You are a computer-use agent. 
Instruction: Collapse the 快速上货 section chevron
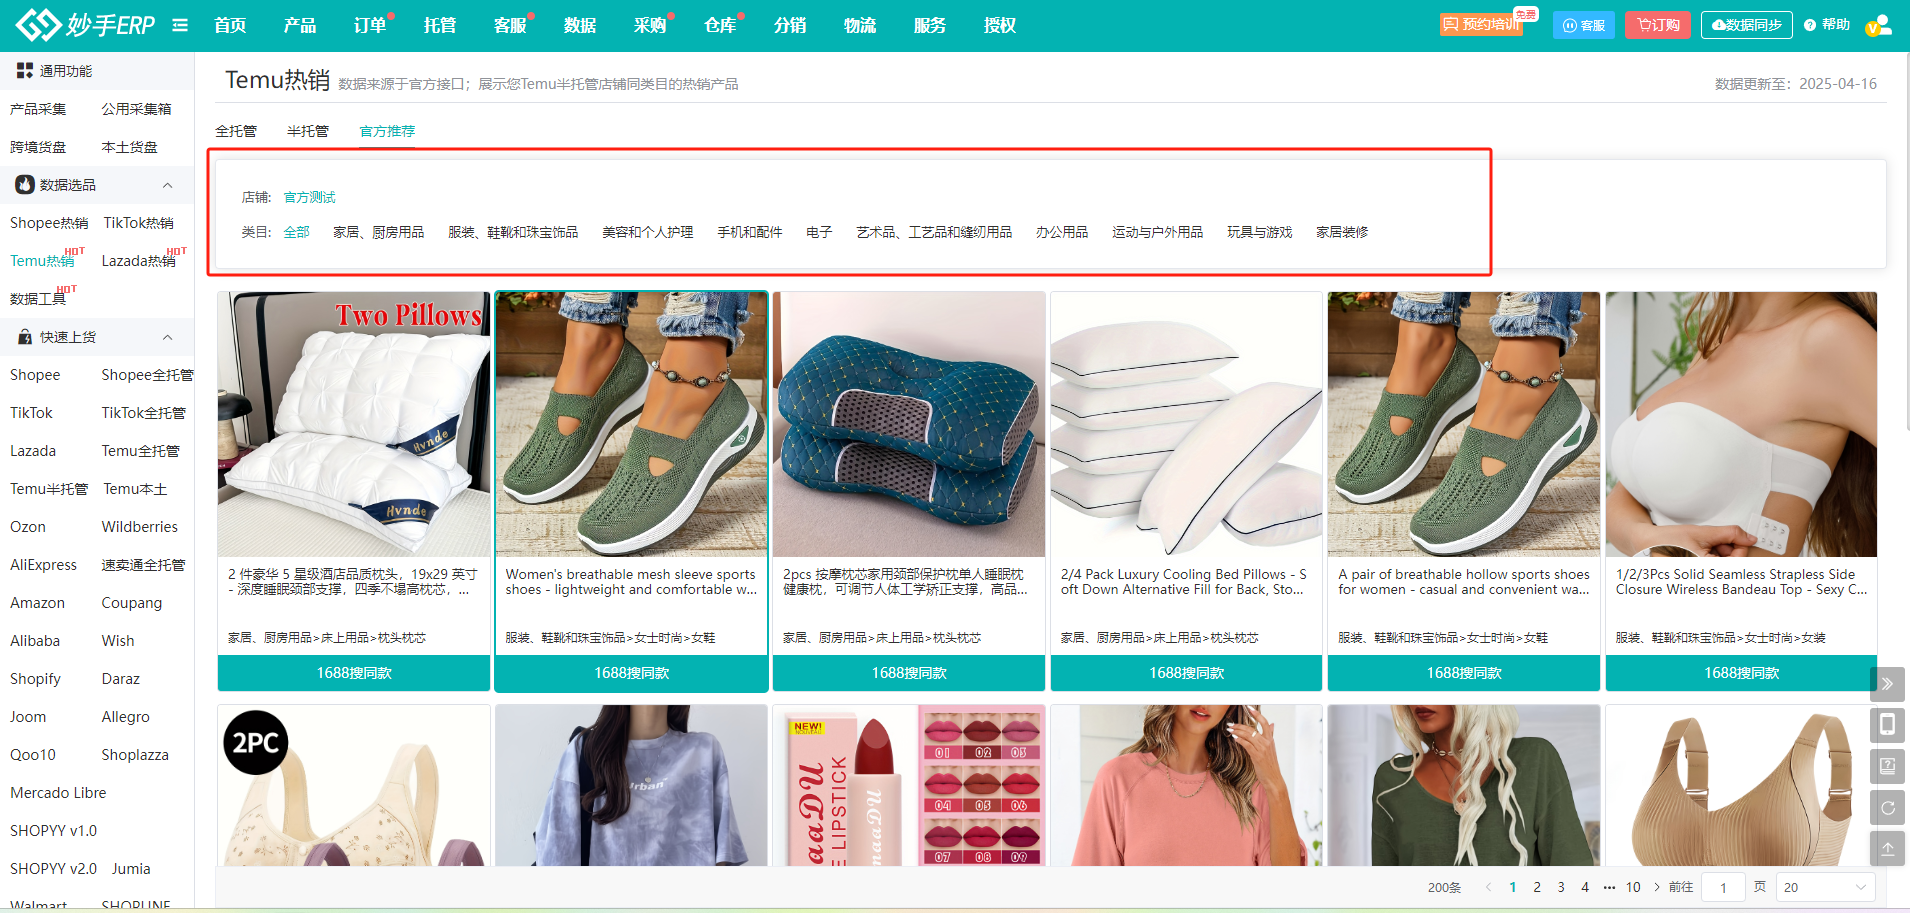167,337
